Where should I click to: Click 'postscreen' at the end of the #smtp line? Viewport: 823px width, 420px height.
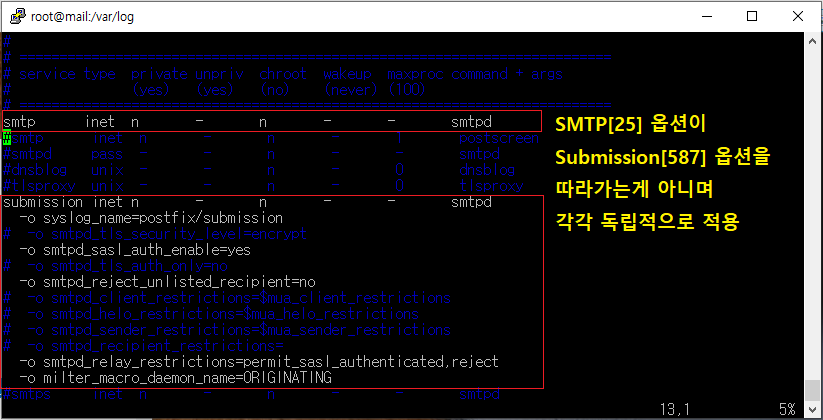point(499,139)
